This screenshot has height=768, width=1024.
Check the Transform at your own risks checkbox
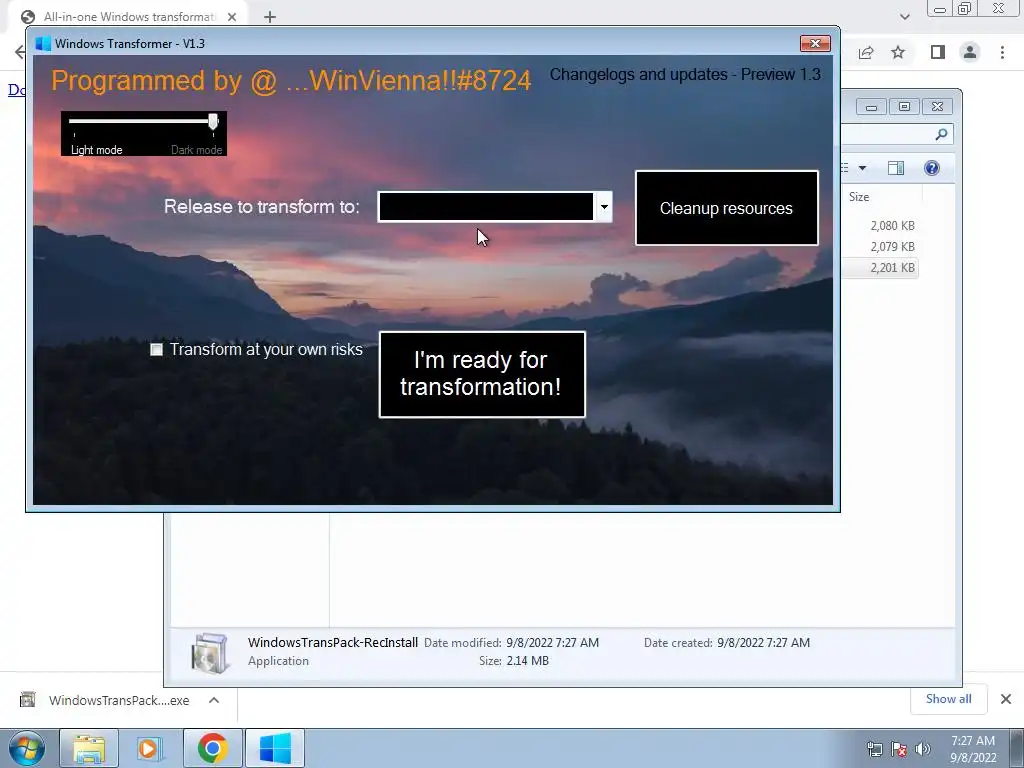(x=156, y=349)
